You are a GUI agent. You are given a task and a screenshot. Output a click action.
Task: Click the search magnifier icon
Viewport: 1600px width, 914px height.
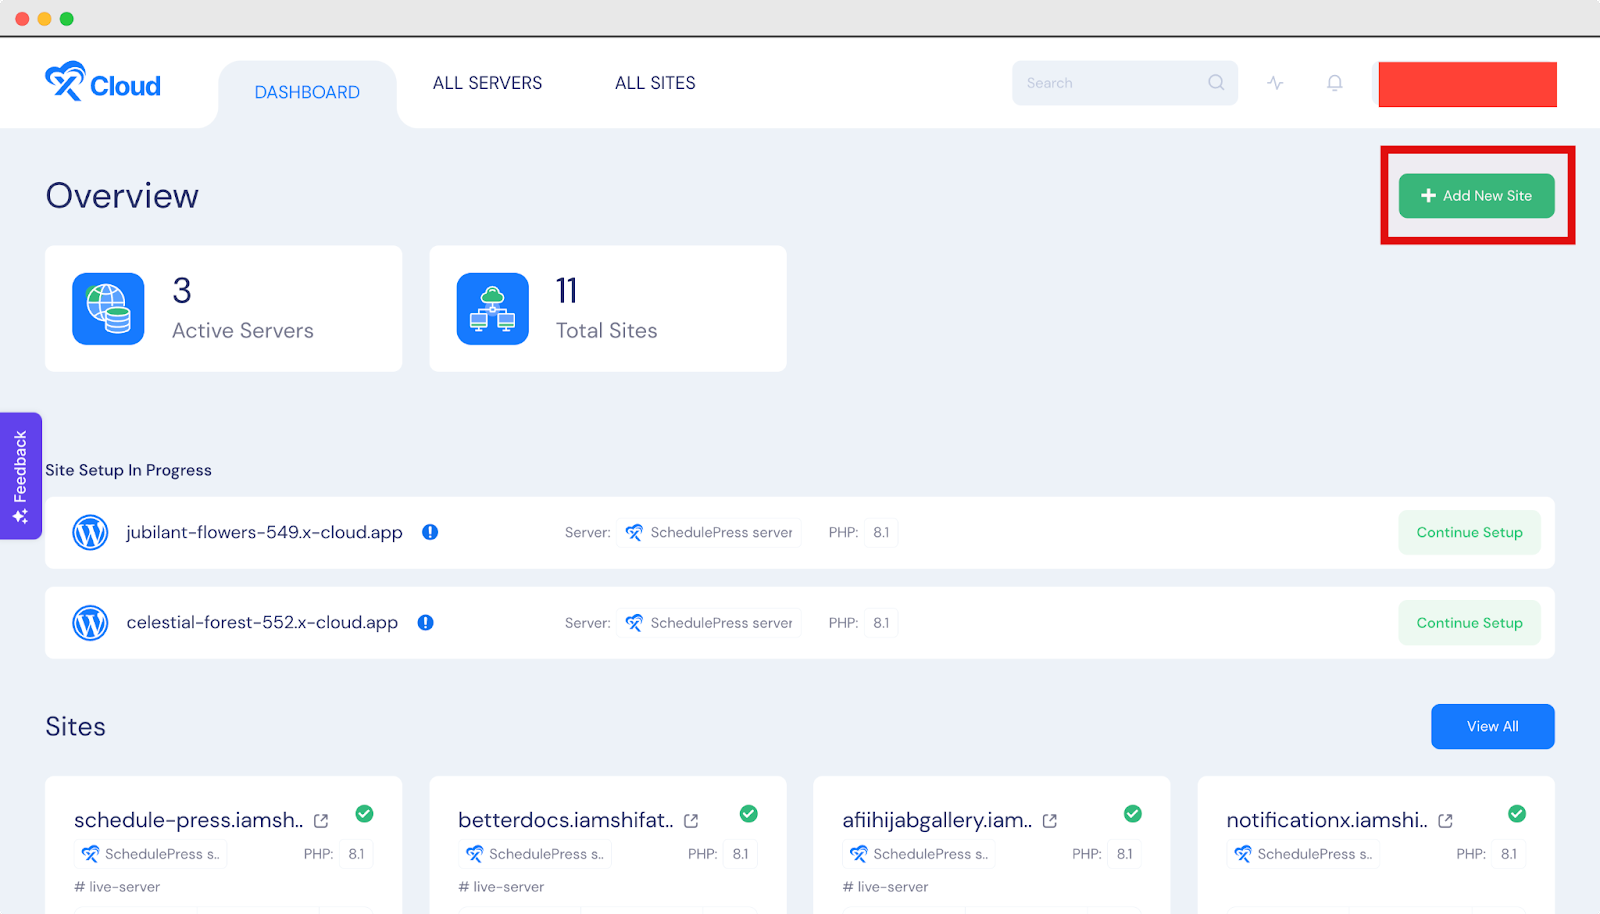(1215, 83)
